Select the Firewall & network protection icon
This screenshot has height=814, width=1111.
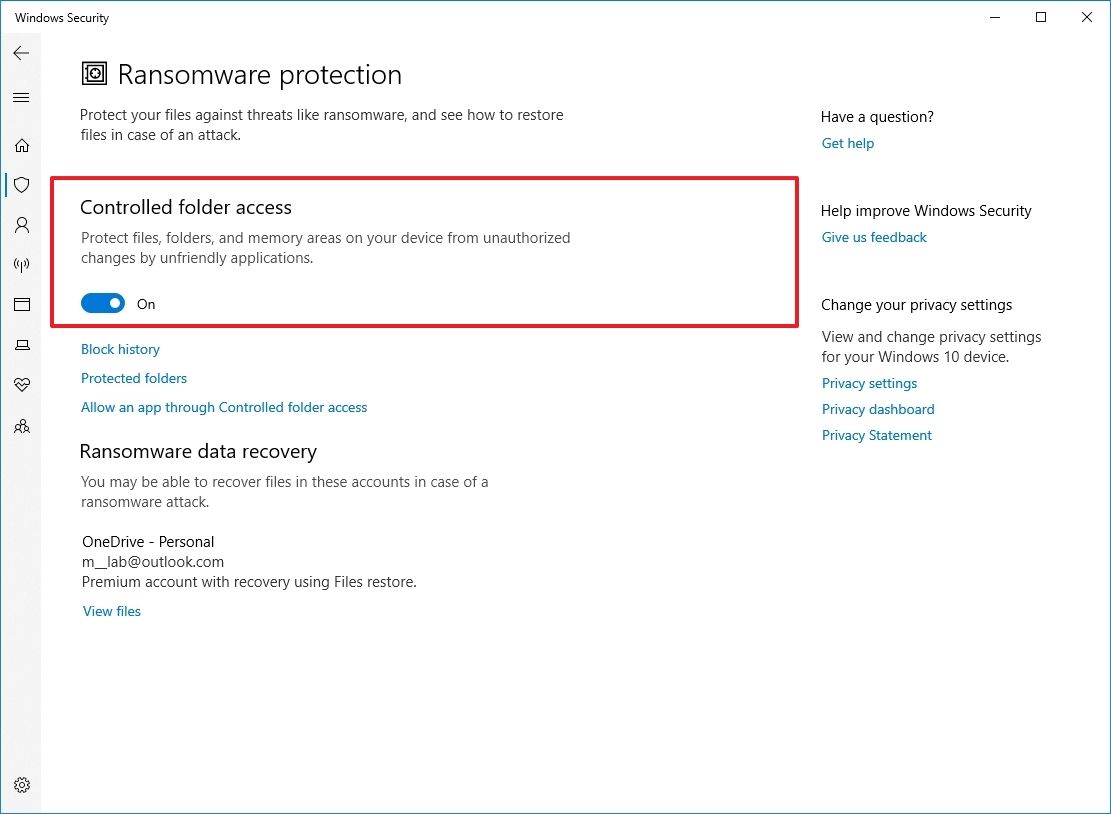tap(22, 265)
